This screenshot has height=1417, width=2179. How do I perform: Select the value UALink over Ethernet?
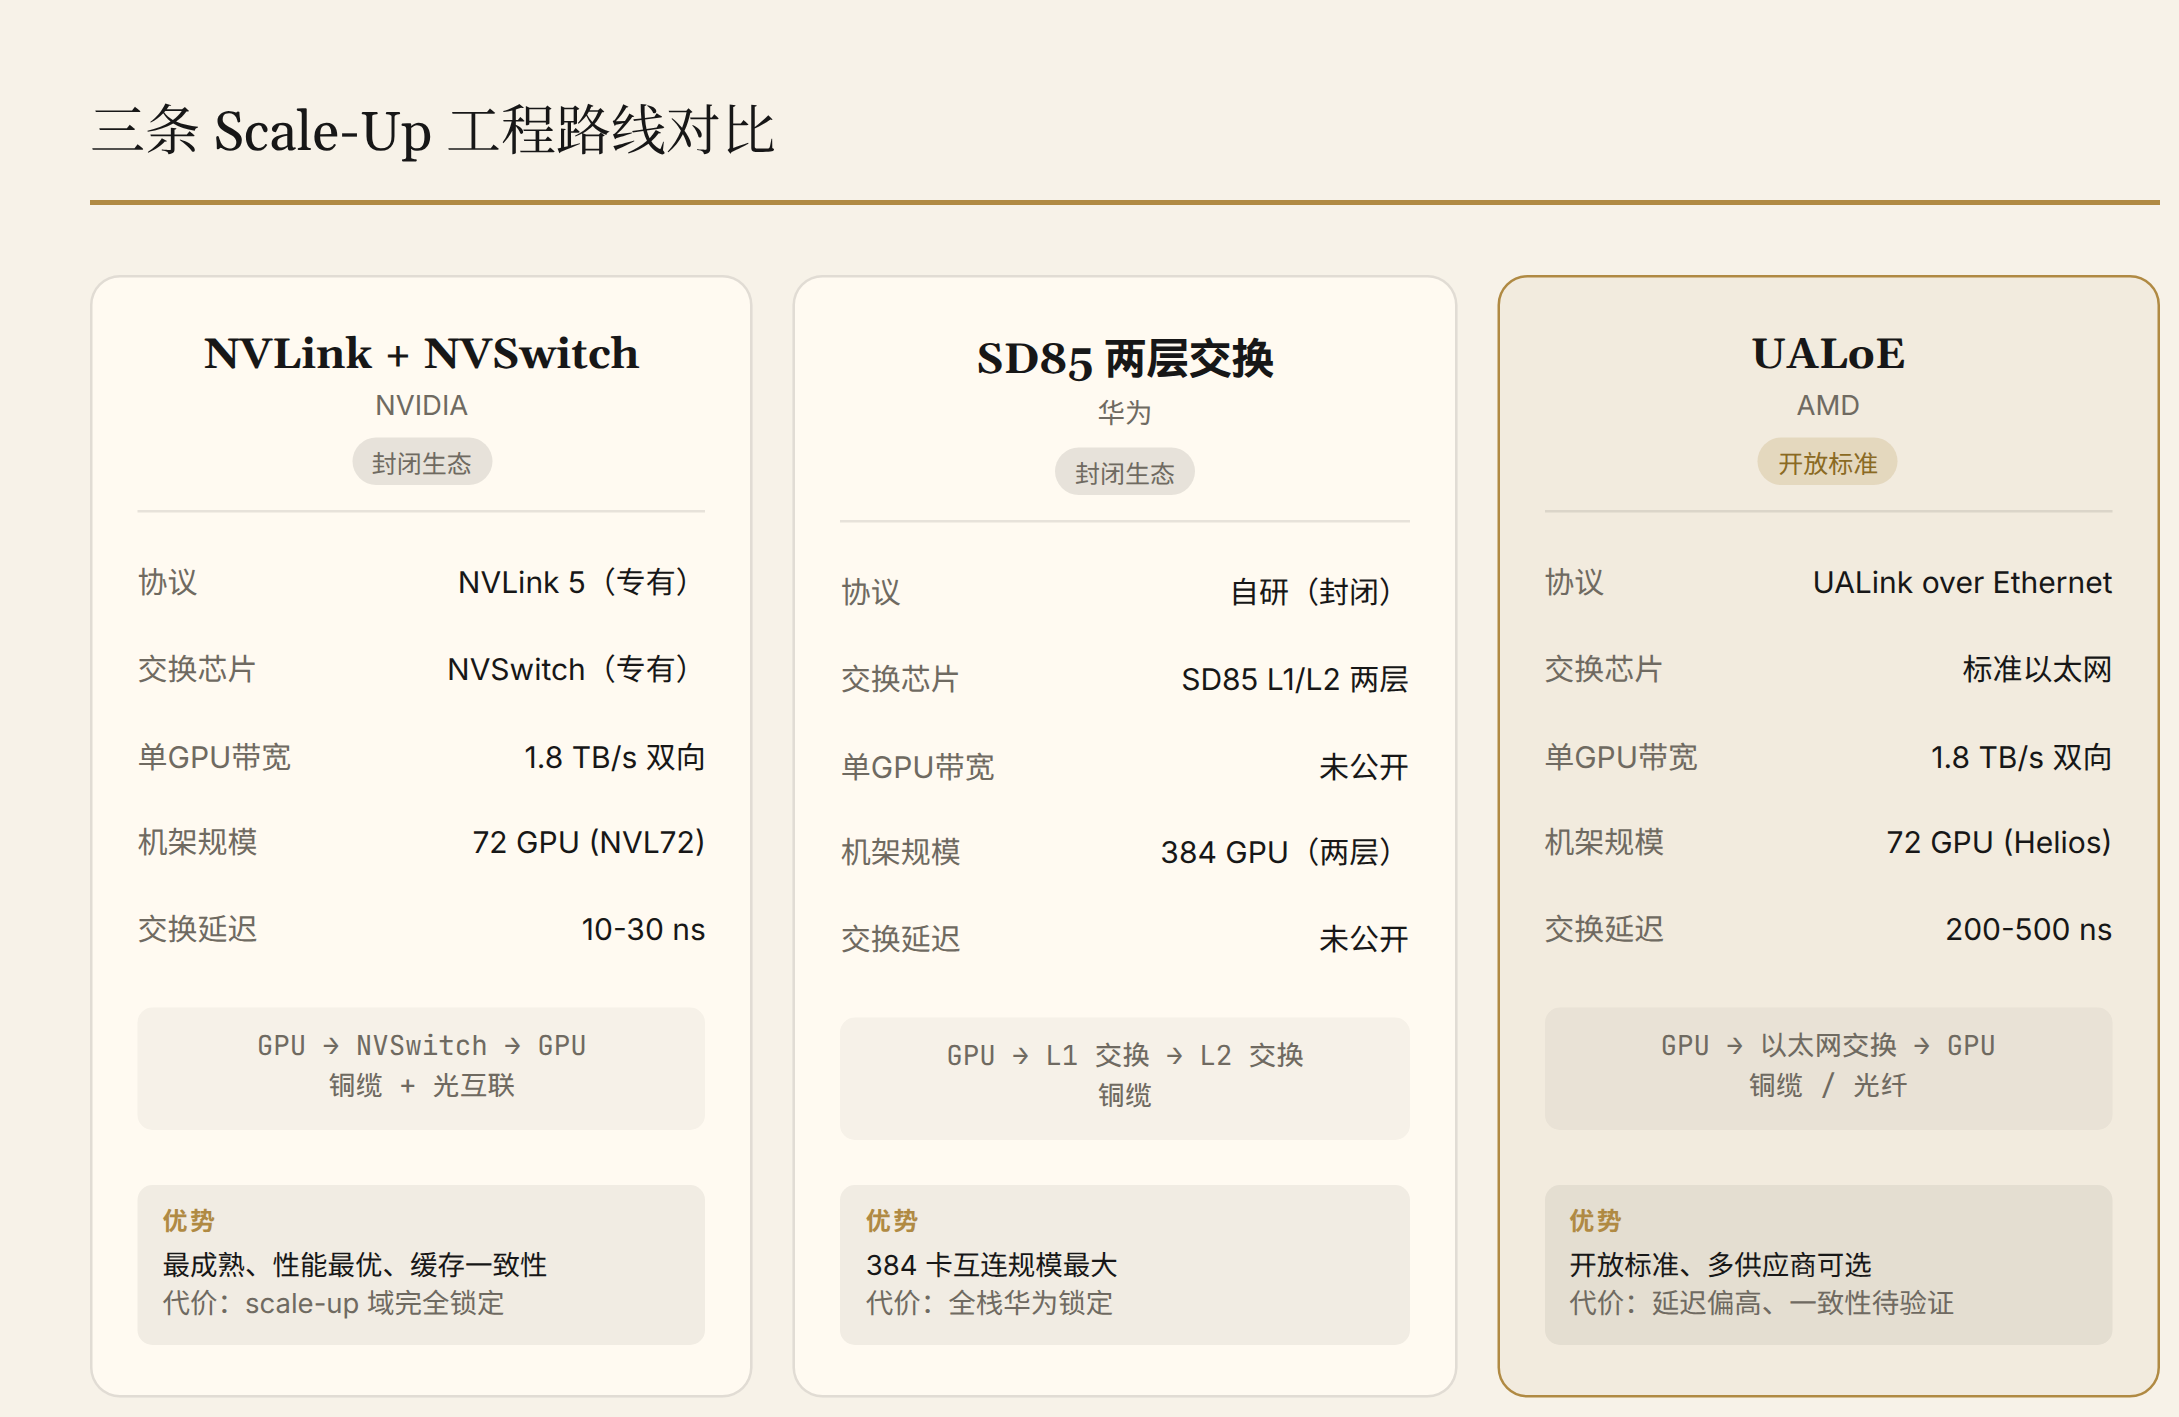pyautogui.click(x=1962, y=582)
